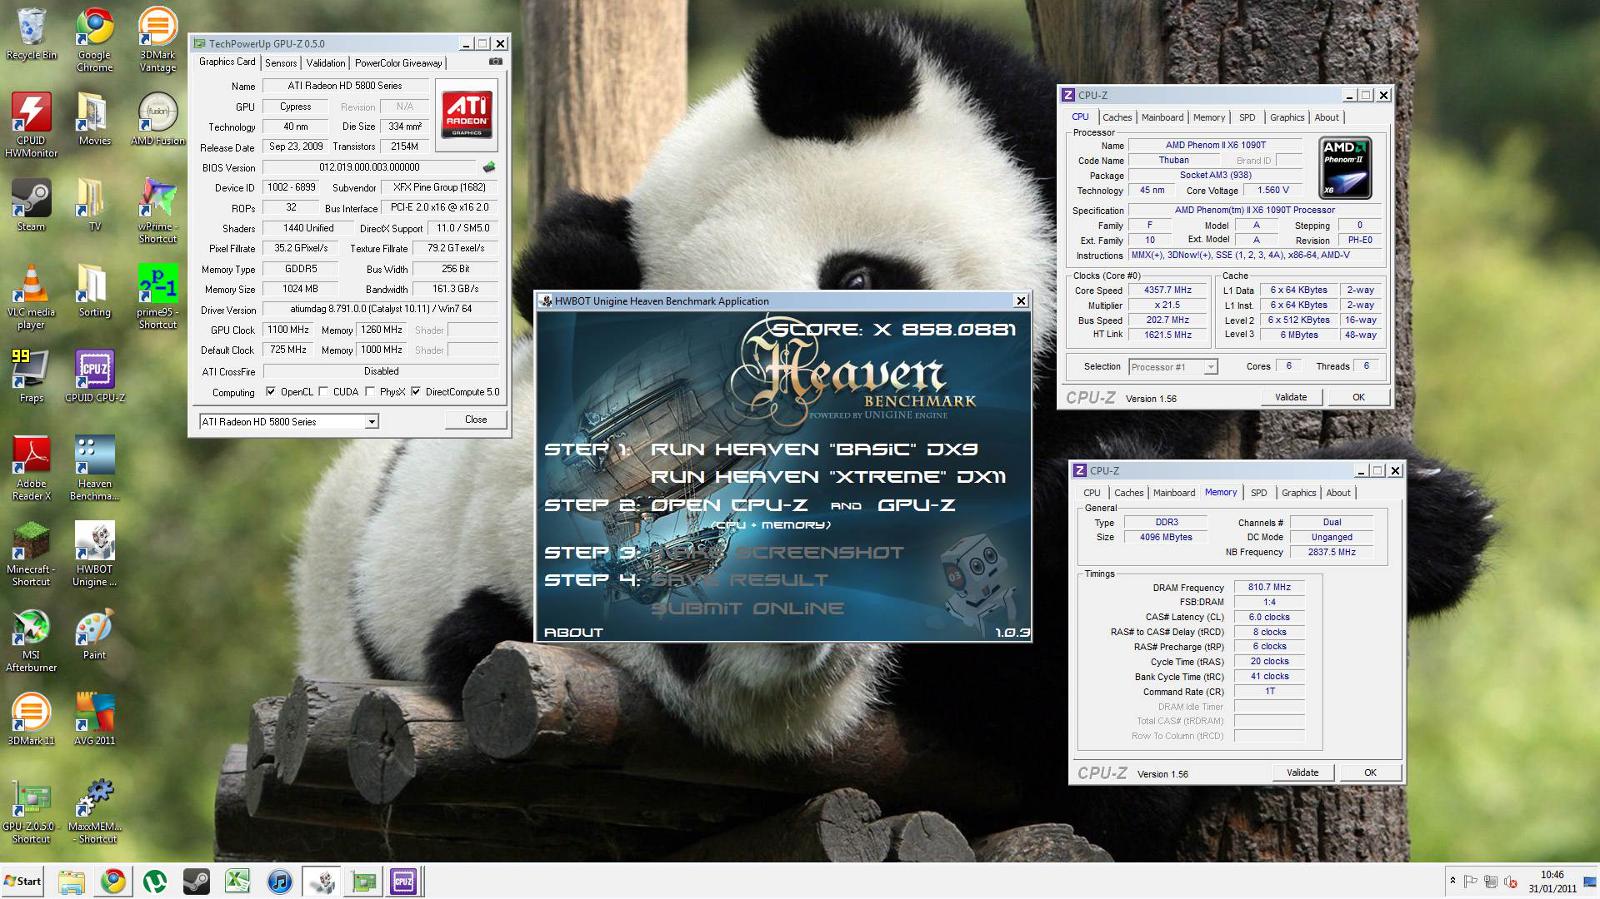1600x899 pixels.
Task: Toggle PhysX checkbox in GPU-Z
Action: point(370,392)
